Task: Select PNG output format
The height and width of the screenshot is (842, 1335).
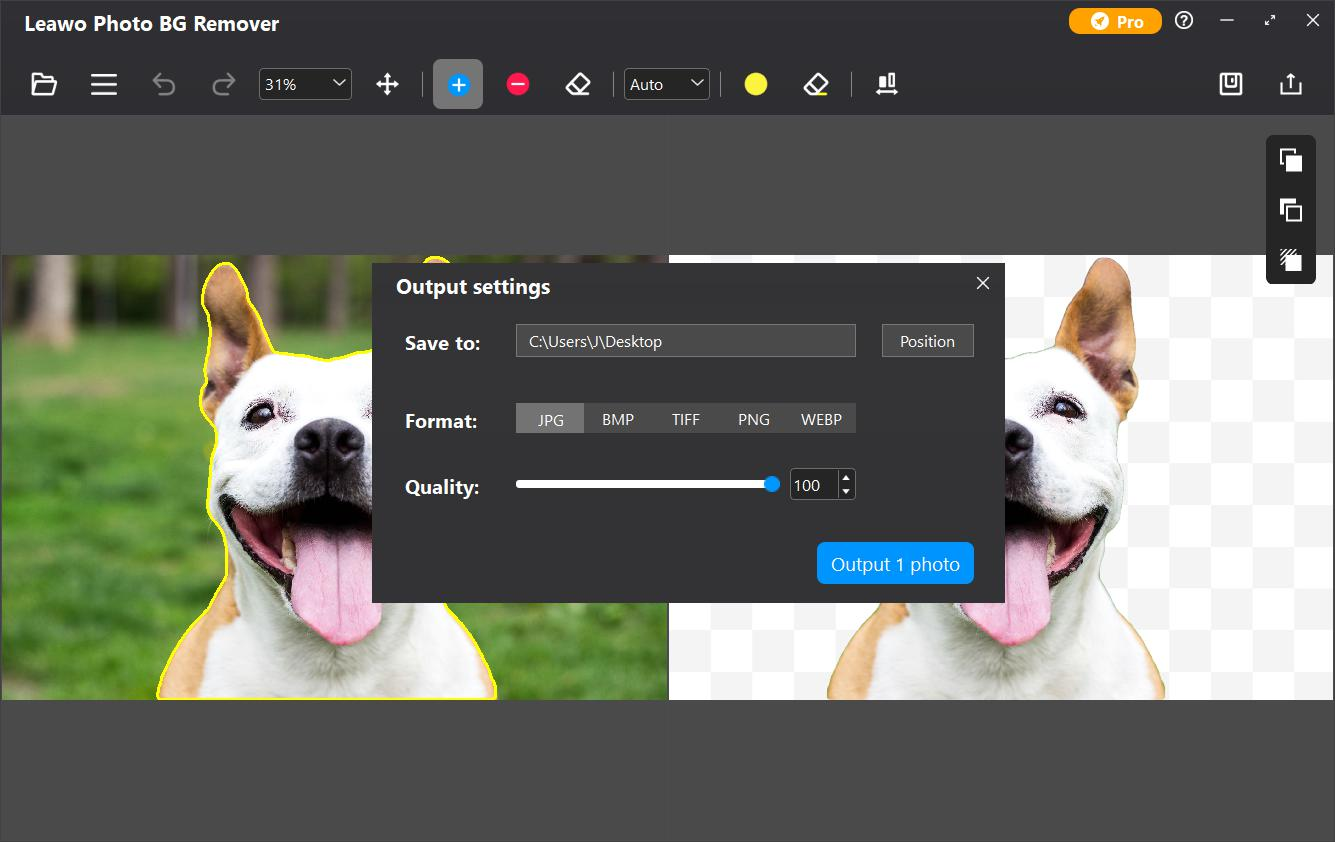Action: point(754,419)
